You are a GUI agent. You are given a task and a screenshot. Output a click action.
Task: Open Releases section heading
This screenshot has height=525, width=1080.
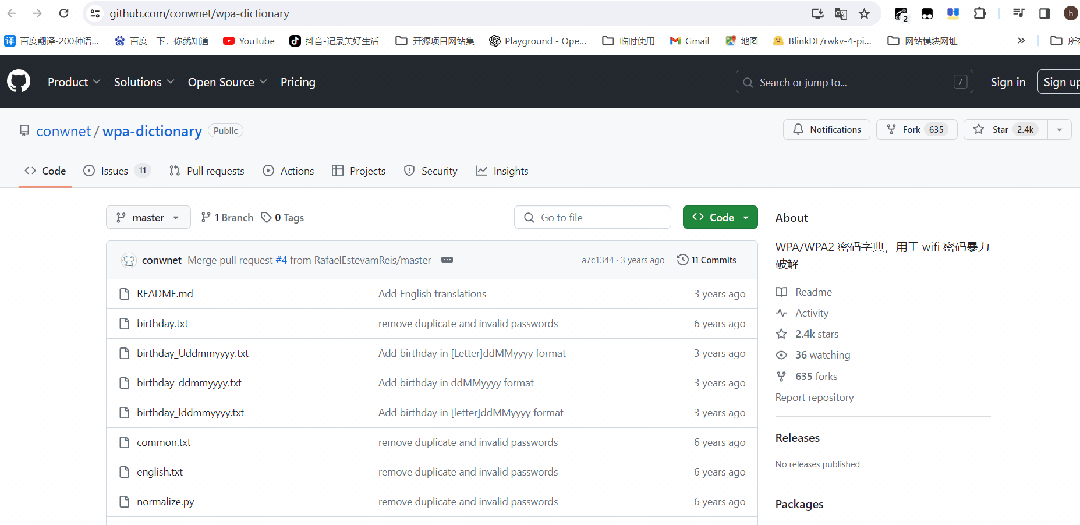click(798, 438)
